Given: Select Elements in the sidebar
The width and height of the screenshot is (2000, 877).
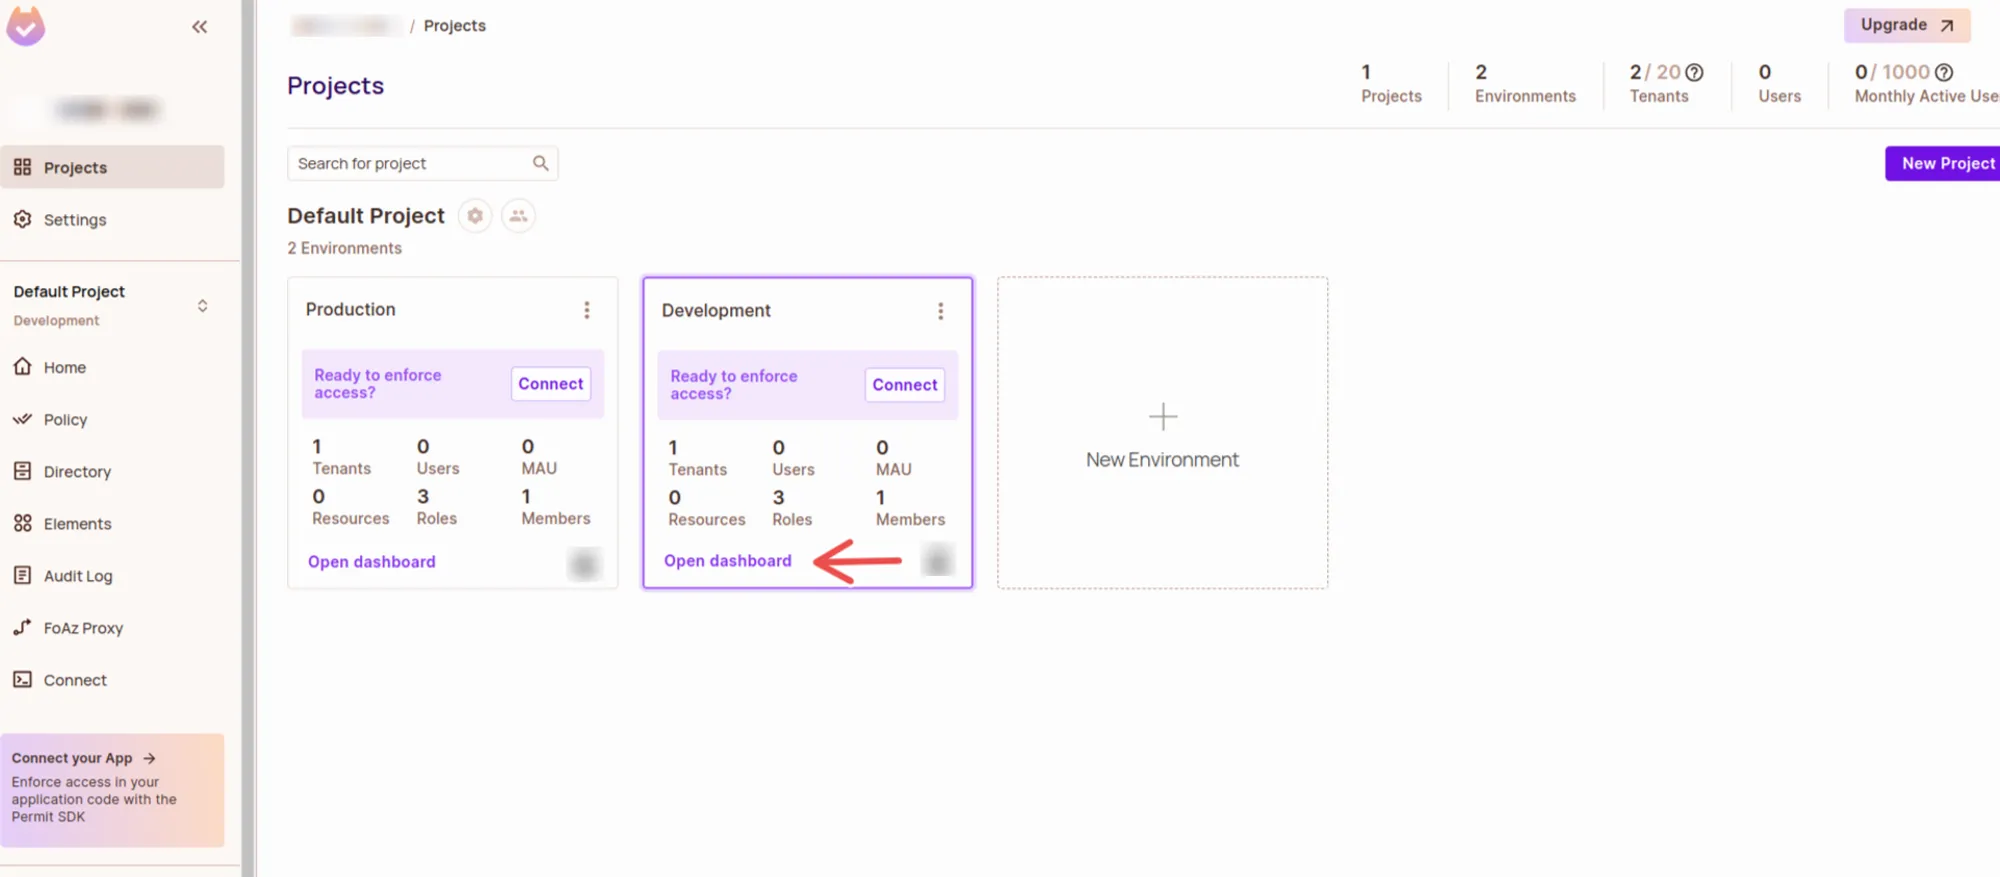Looking at the screenshot, I should (x=77, y=524).
